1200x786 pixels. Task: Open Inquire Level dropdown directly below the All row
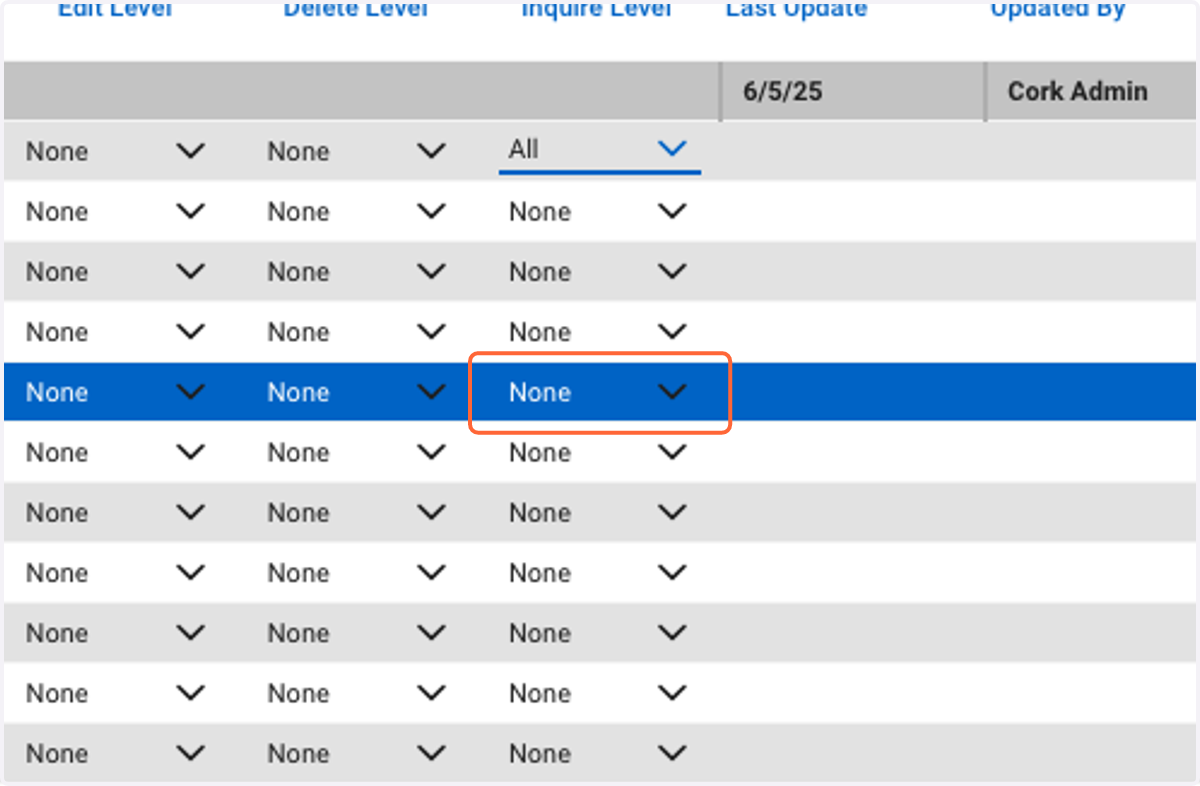pos(599,211)
